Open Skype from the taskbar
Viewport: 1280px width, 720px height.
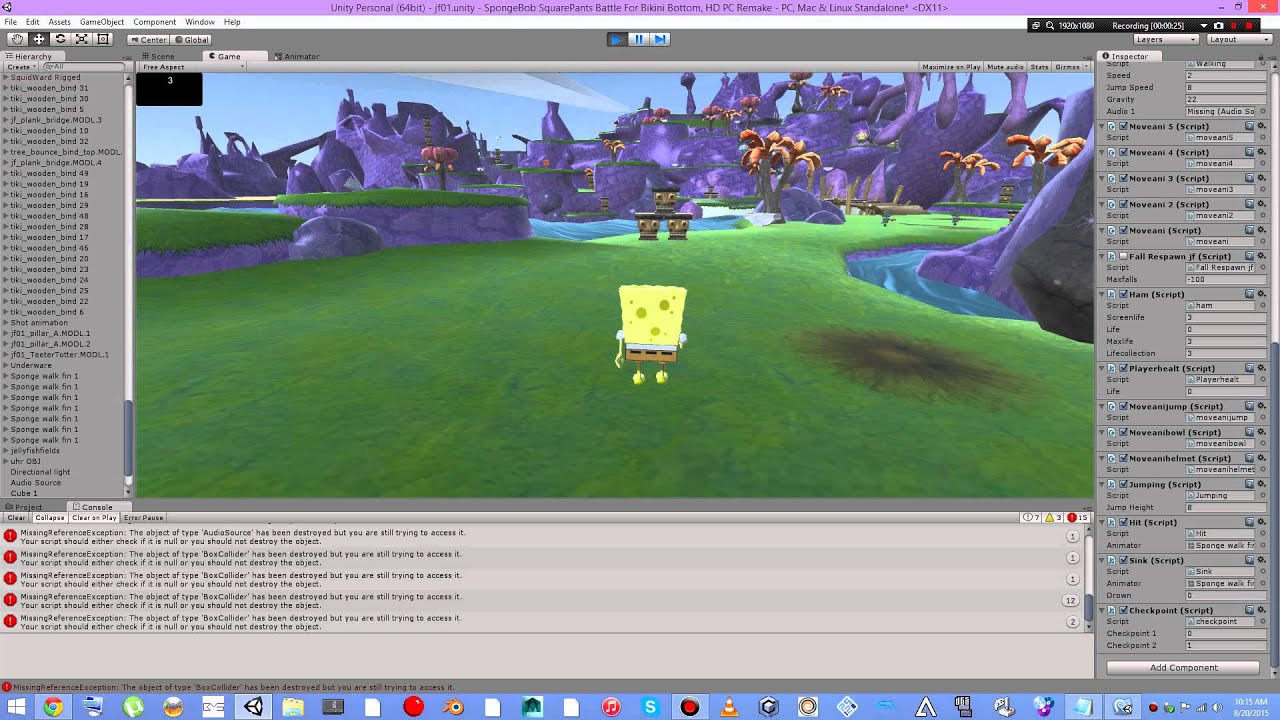[x=650, y=707]
